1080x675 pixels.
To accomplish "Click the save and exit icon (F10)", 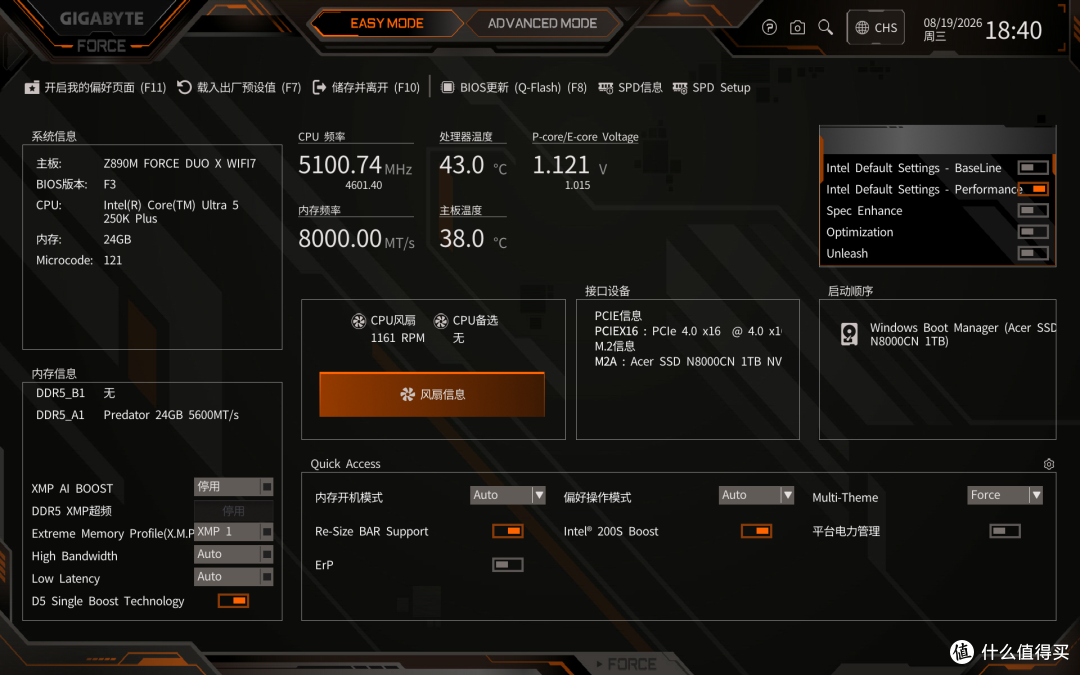I will click(x=319, y=87).
